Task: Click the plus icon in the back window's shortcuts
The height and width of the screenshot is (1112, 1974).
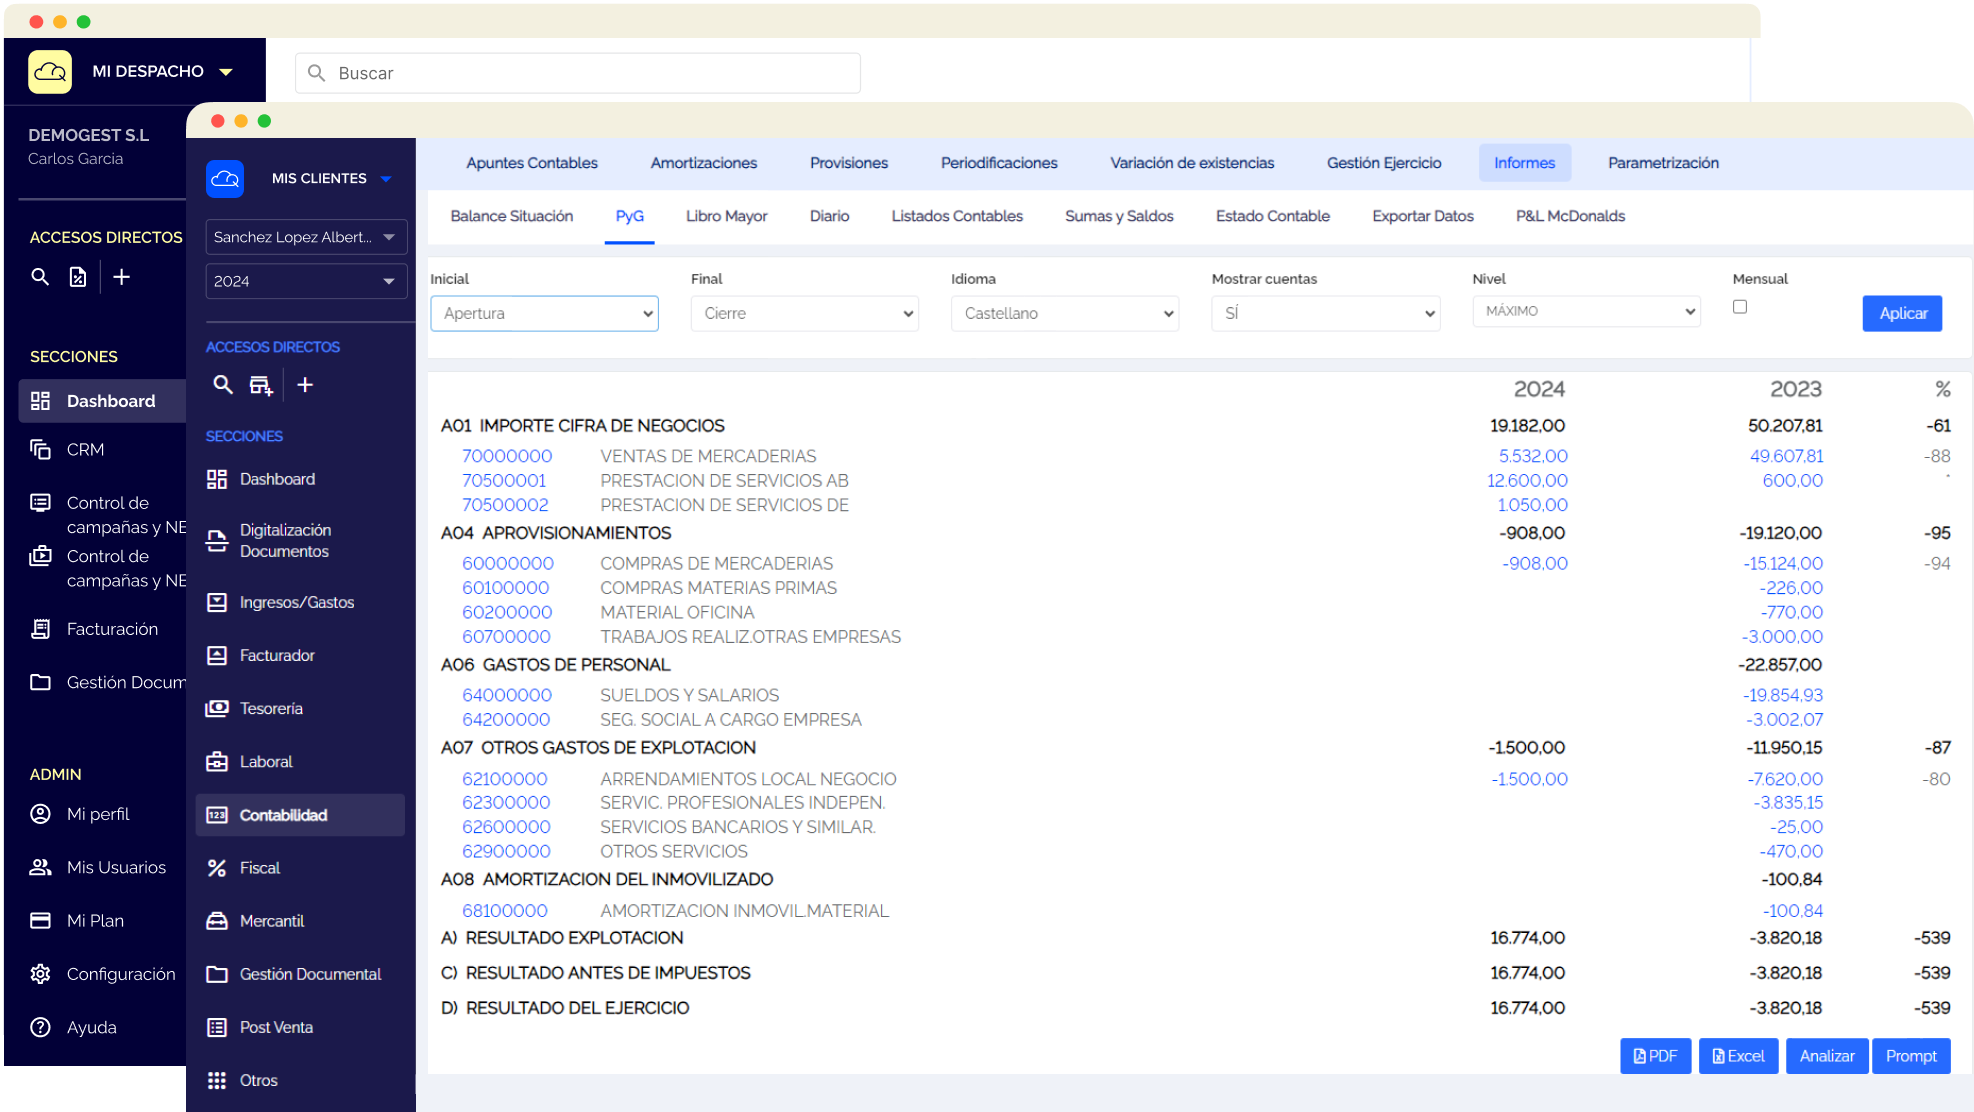Action: 121,277
